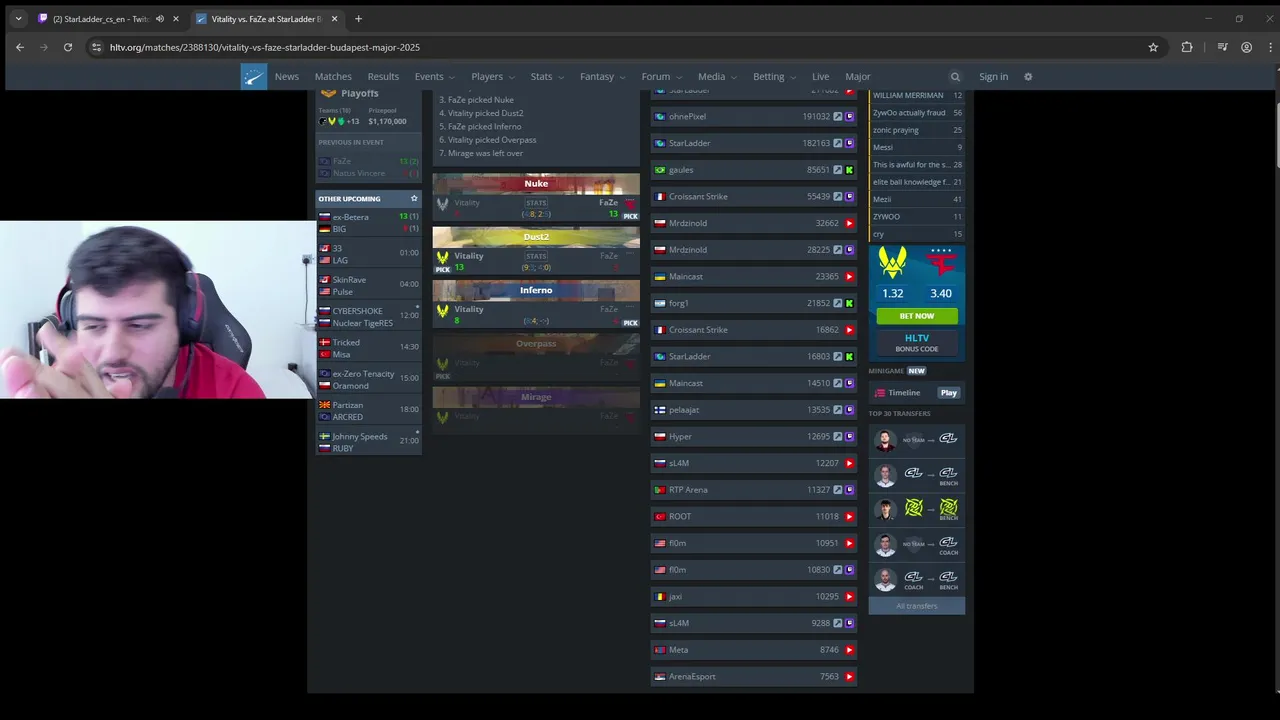
Task: Click external link icon on Croissant Strike 55439 row
Action: pos(838,197)
